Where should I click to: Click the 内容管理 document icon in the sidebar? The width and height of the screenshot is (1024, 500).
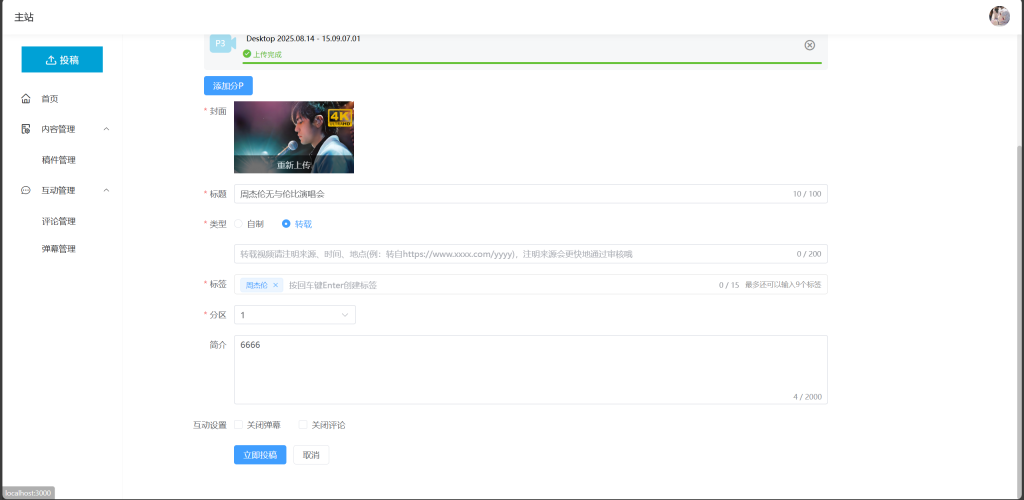[x=26, y=129]
